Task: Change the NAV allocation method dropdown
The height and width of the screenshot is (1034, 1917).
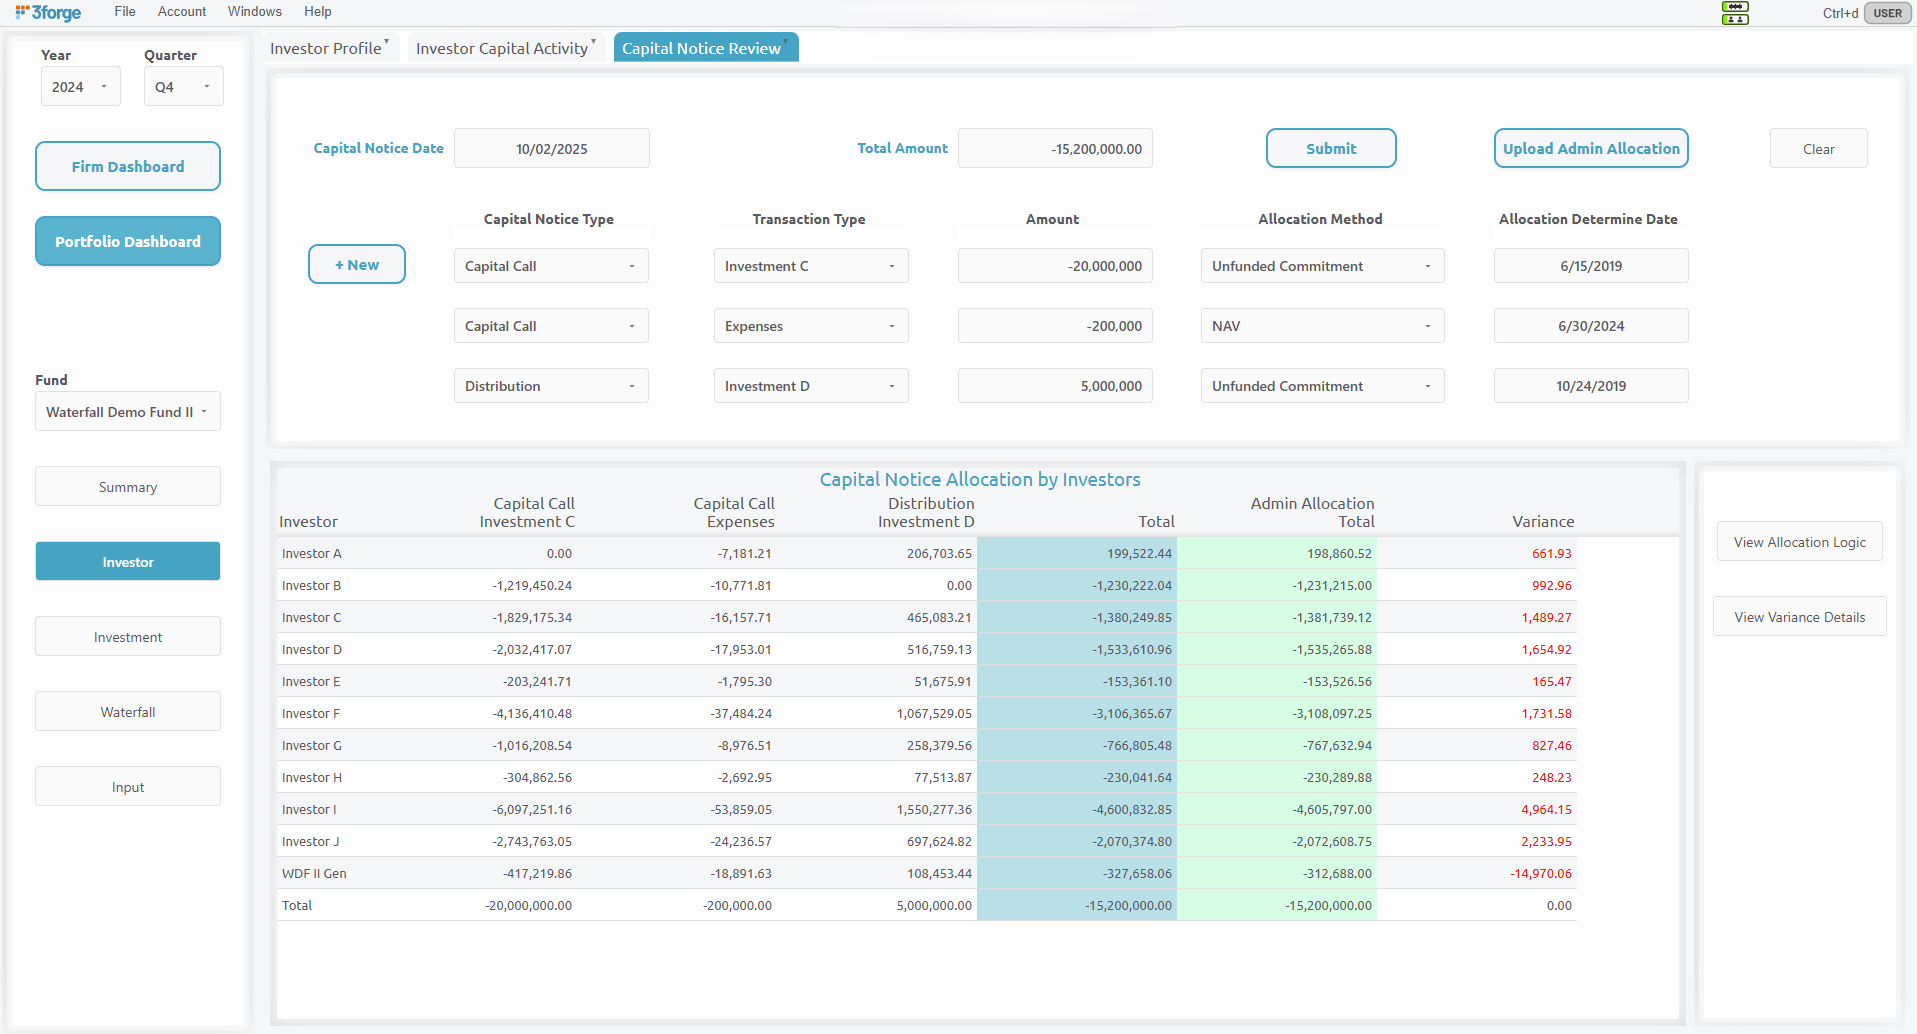Action: tap(1321, 326)
